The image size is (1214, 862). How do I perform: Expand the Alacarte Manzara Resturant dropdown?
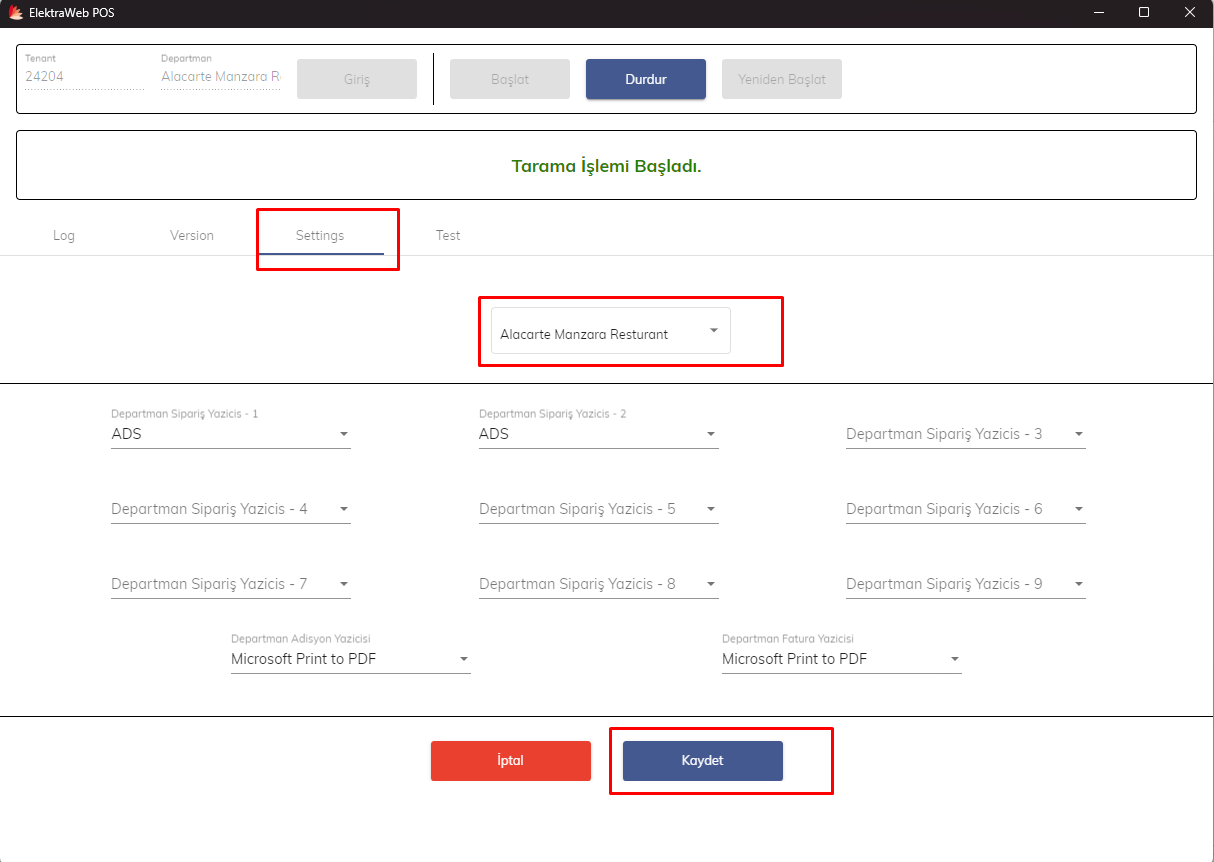pos(610,332)
